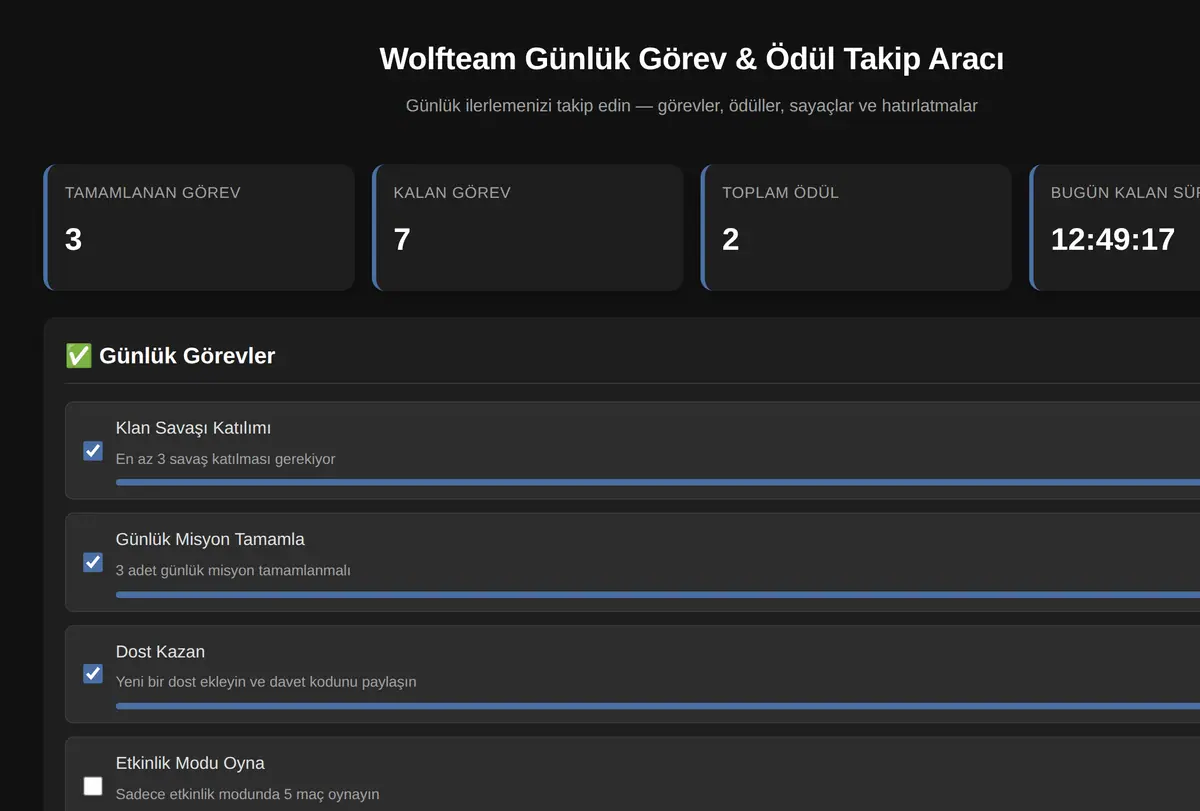Uncheck the Dost Kazan checkbox
1200x811 pixels.
[x=93, y=674]
